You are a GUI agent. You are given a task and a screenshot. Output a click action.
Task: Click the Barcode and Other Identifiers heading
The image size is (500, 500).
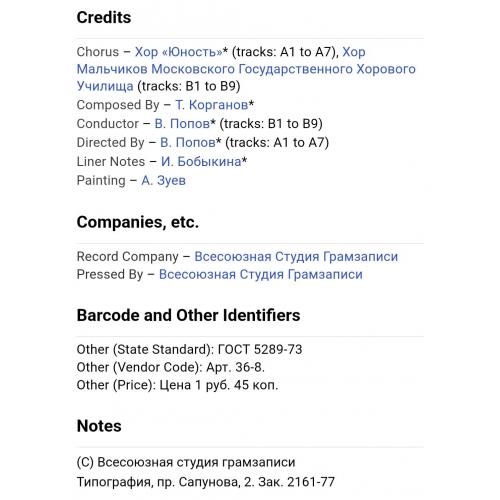[188, 315]
